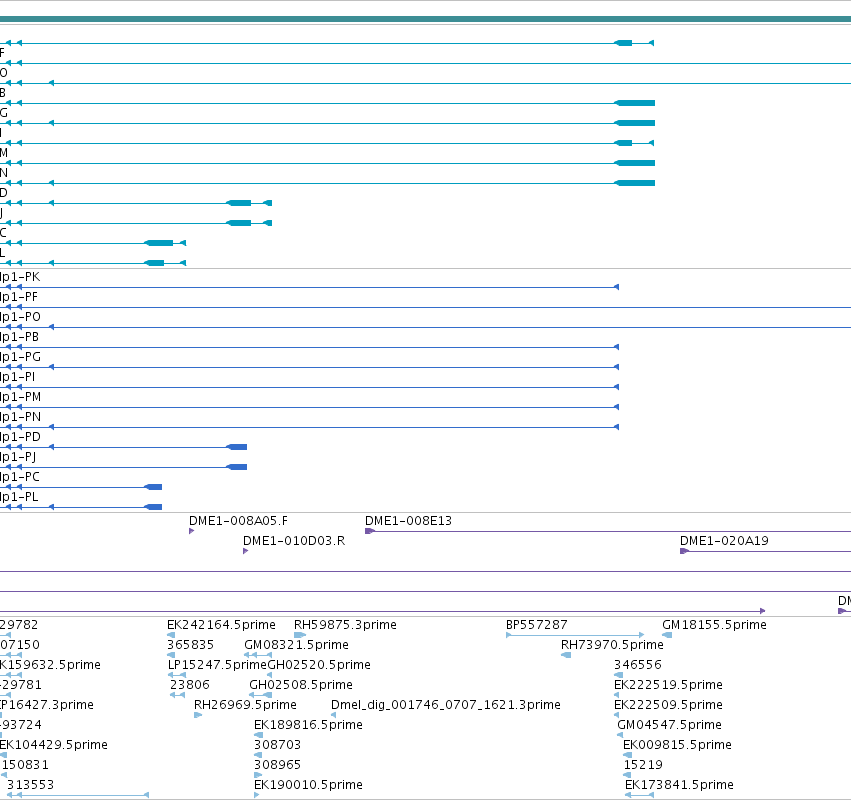The height and width of the screenshot is (800, 851).
Task: Select the lp1-PG protein feature label
Action: pyautogui.click(x=20, y=357)
